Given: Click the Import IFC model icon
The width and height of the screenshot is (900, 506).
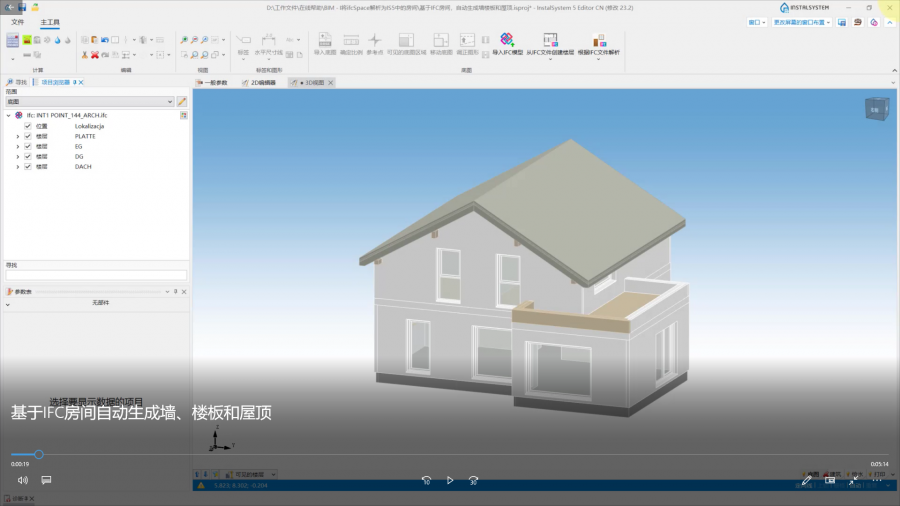Looking at the screenshot, I should click(506, 43).
